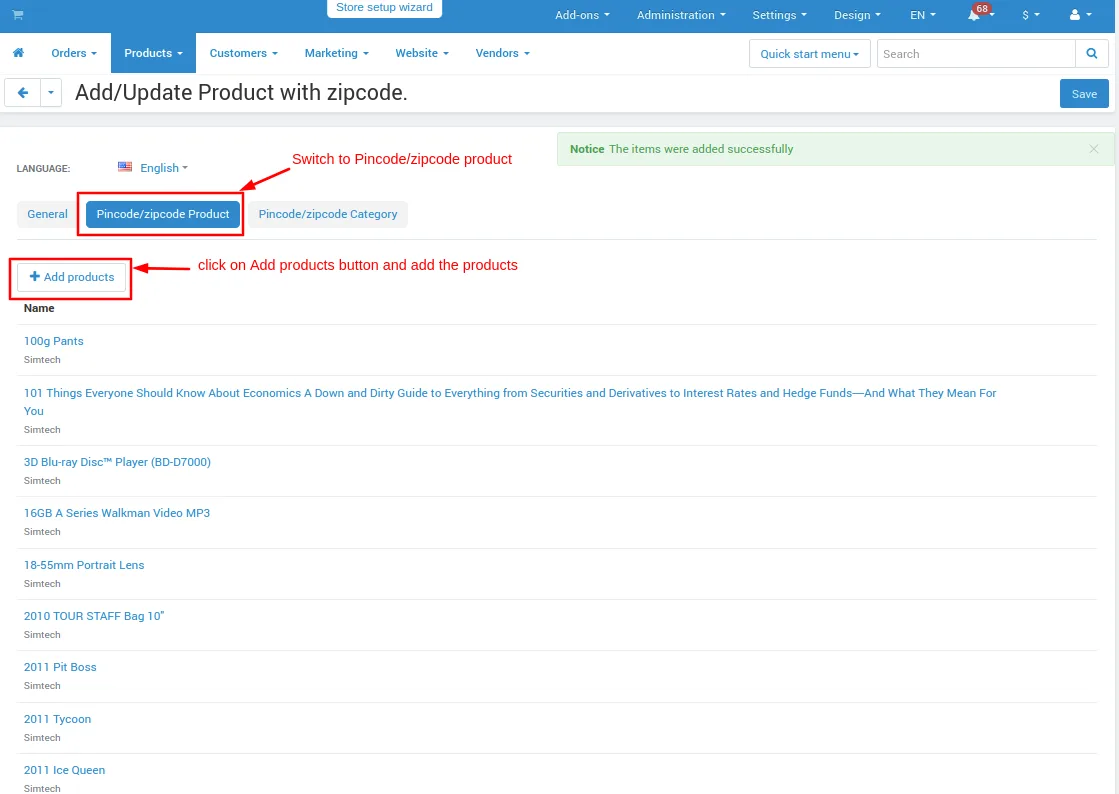Open the Administration menu
1119x794 pixels.
point(681,15)
